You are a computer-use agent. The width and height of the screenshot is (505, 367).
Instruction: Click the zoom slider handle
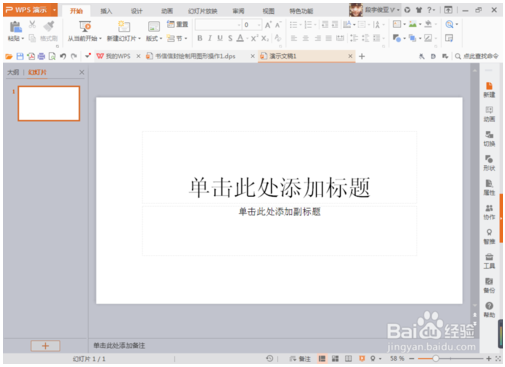tap(435, 359)
